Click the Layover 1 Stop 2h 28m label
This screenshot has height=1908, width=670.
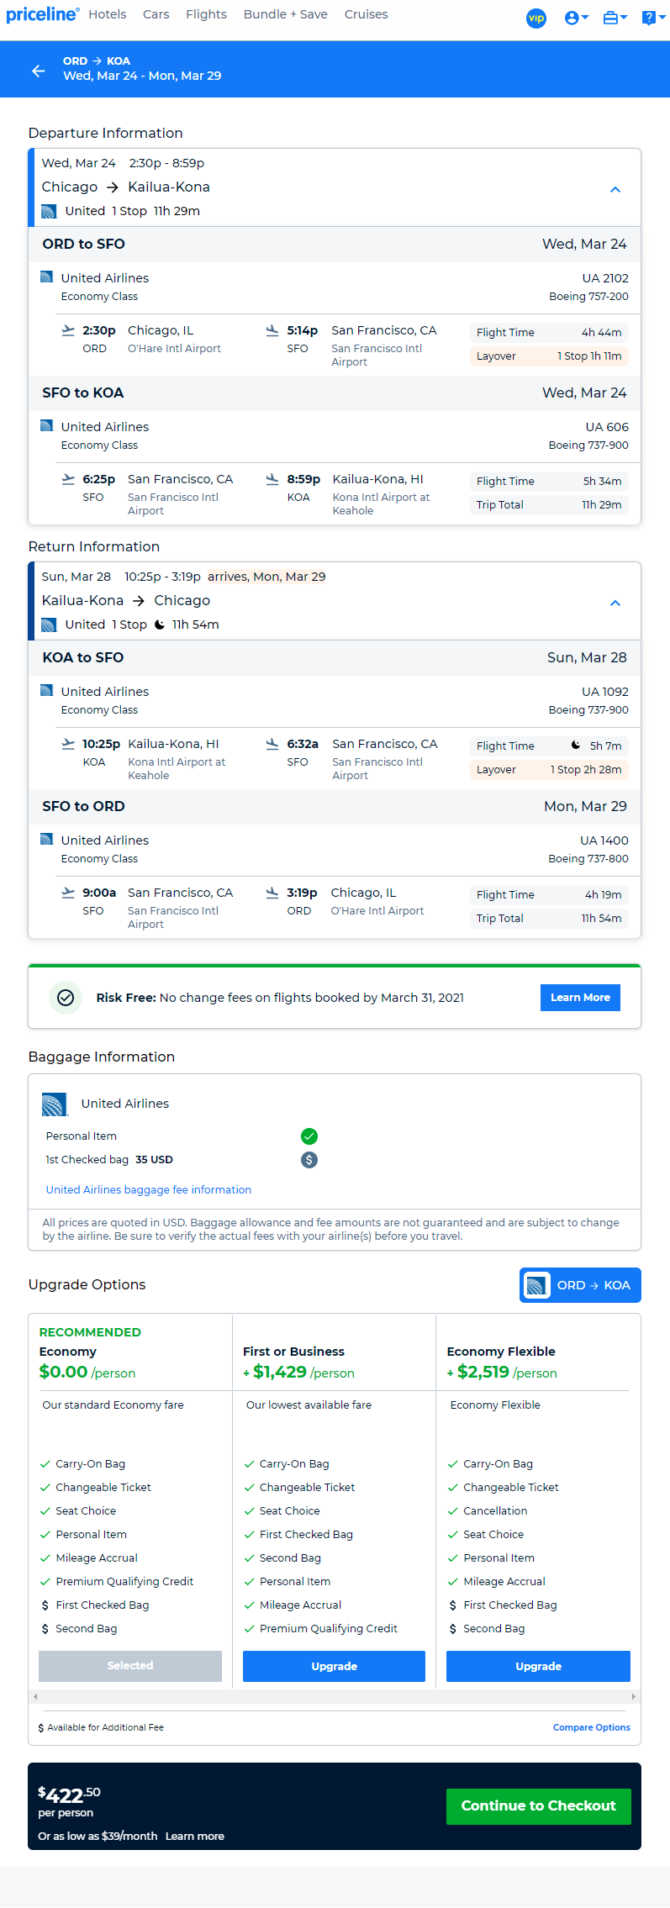point(549,770)
